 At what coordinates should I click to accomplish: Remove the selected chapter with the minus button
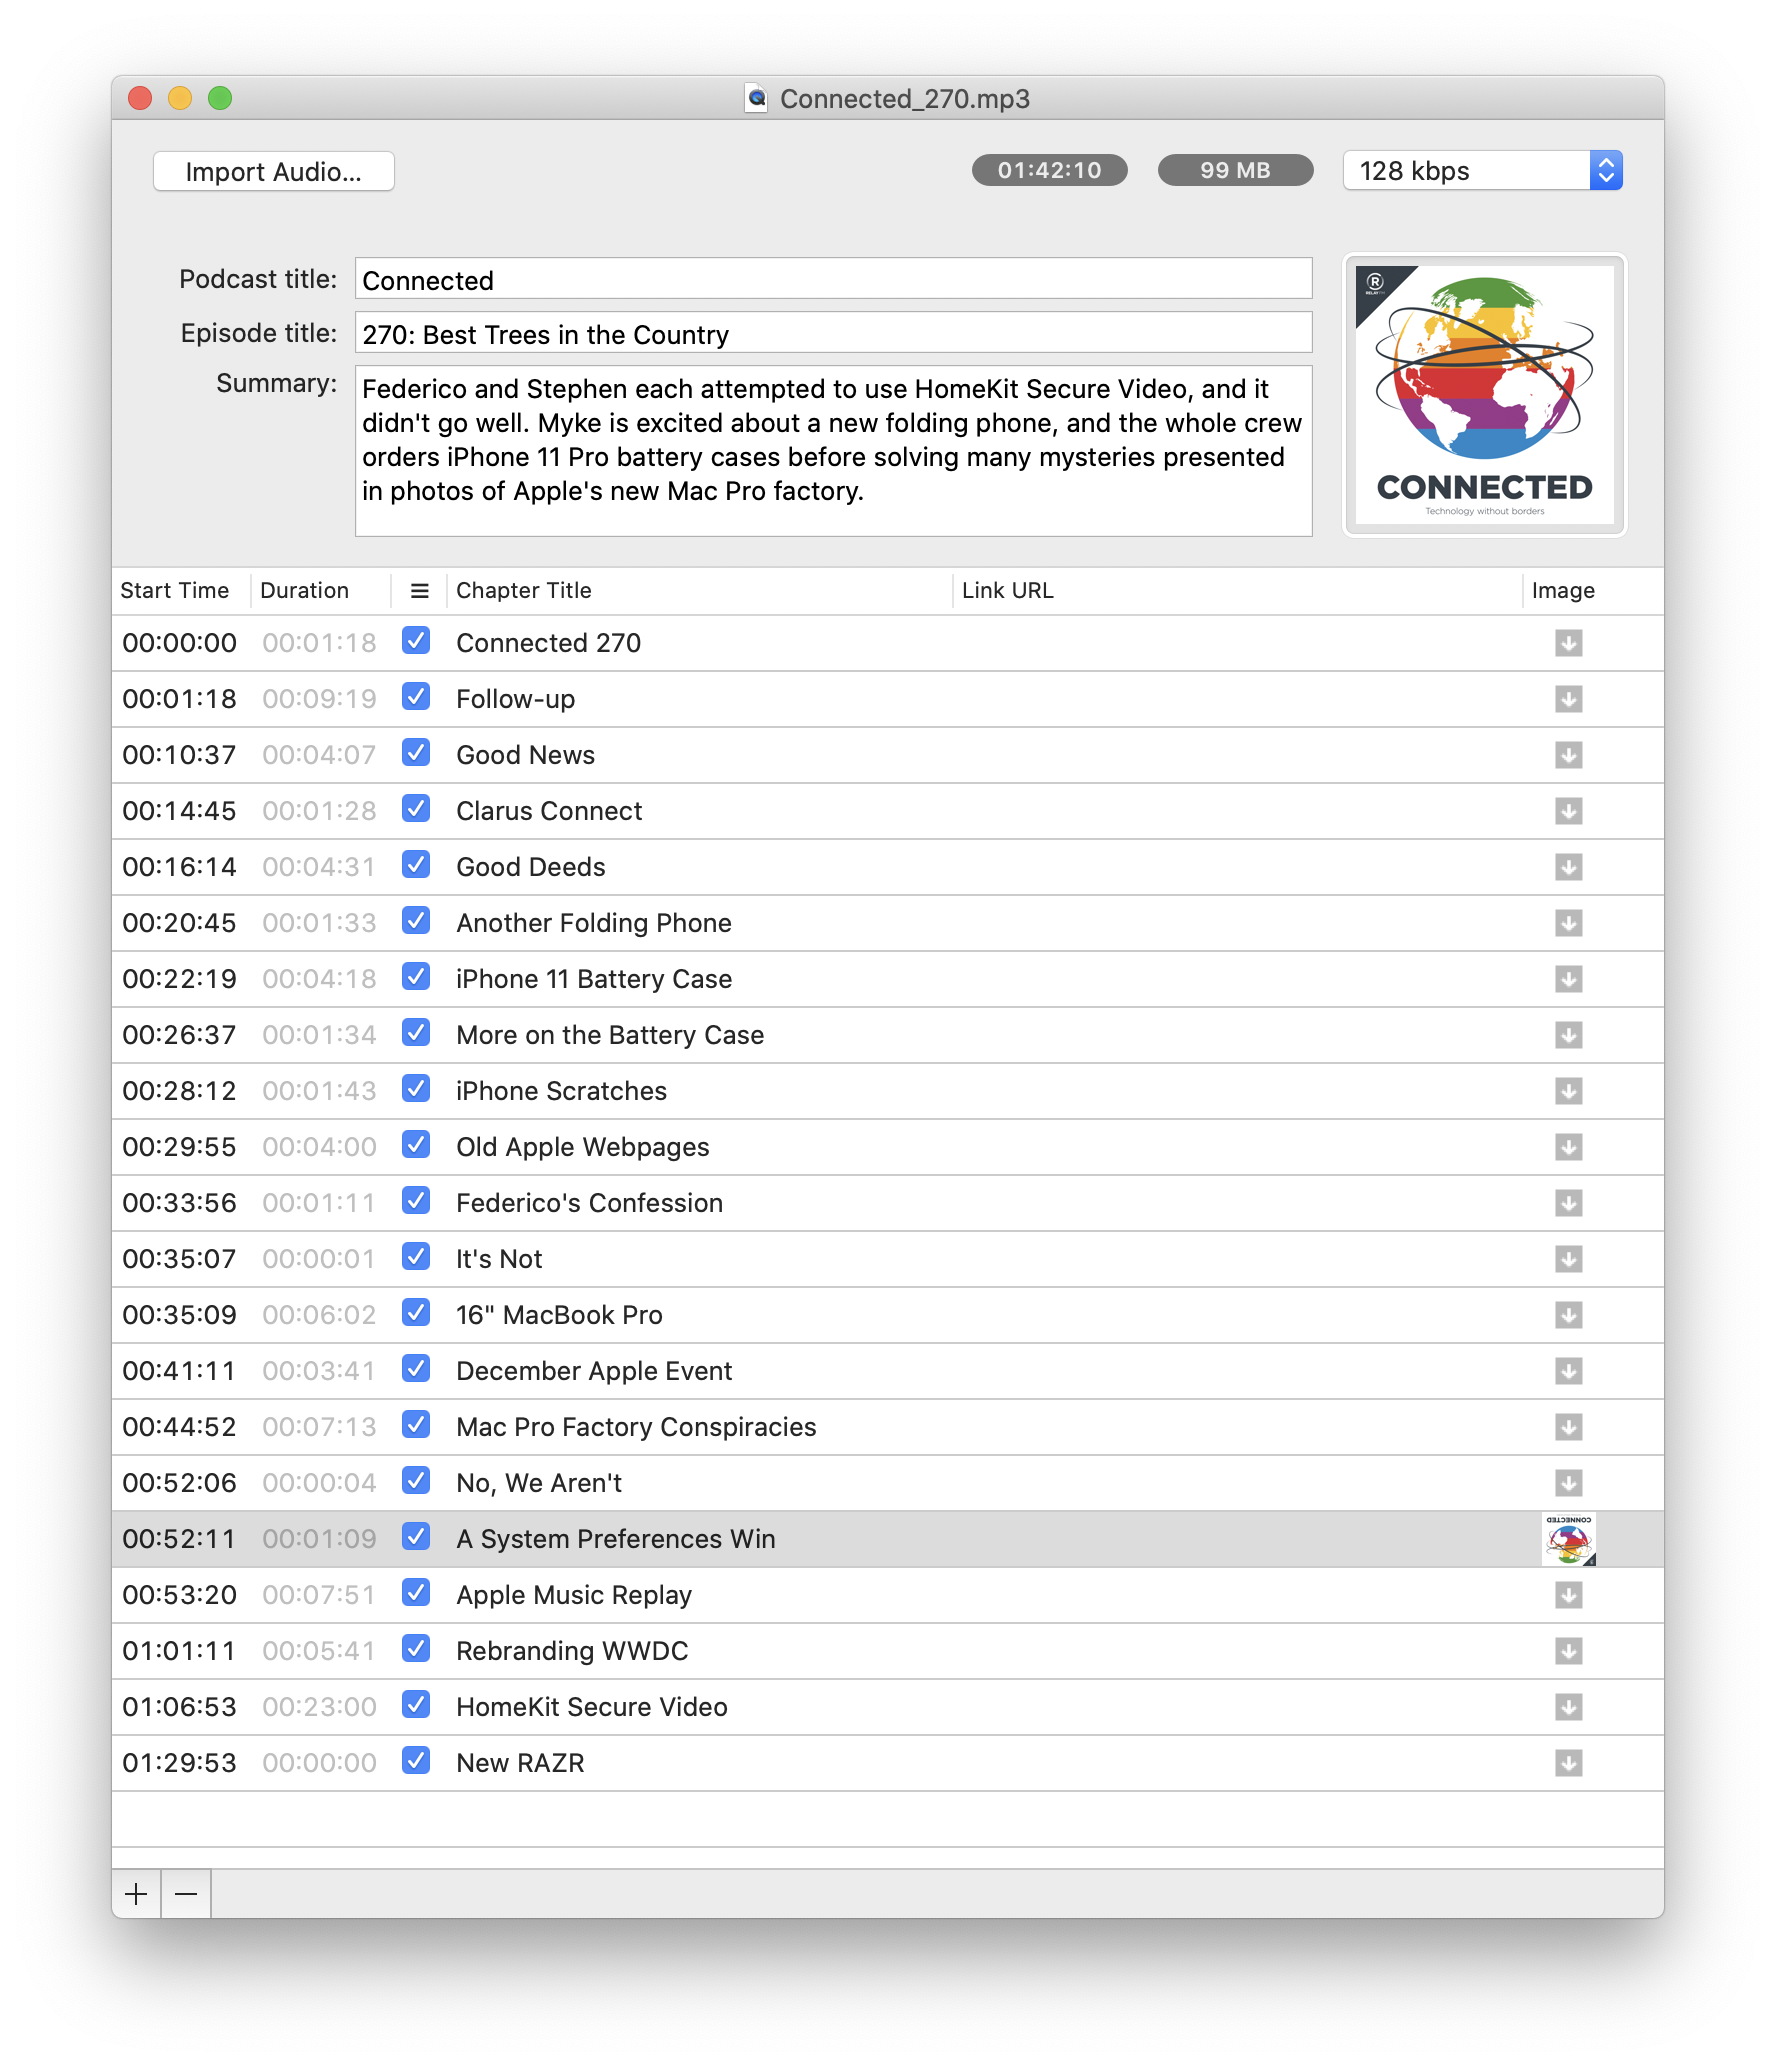186,1893
